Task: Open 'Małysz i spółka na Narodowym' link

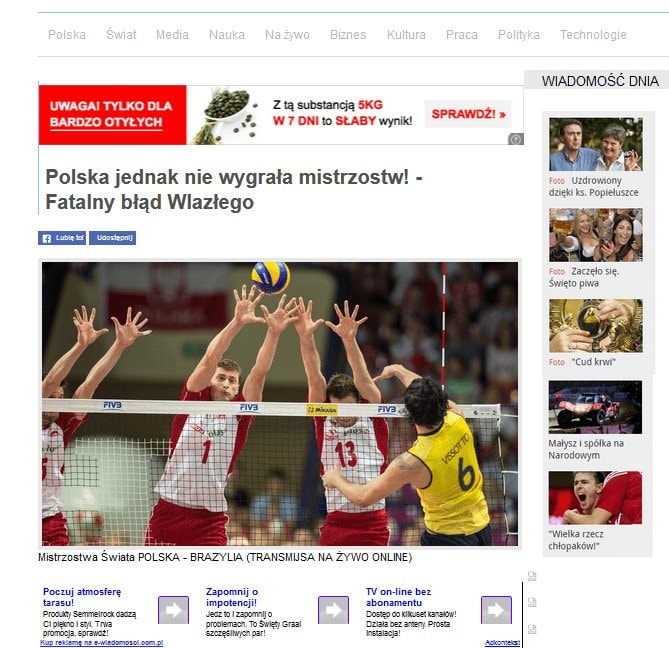Action: point(595,407)
